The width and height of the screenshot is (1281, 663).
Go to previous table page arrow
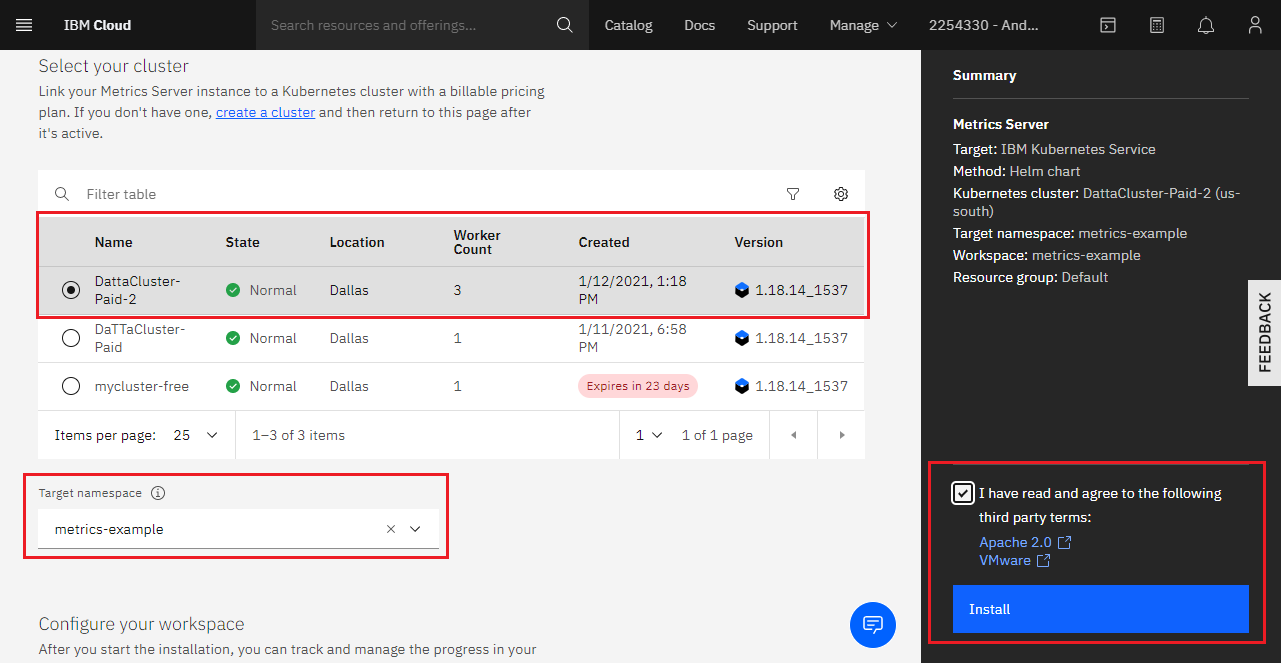coord(794,435)
